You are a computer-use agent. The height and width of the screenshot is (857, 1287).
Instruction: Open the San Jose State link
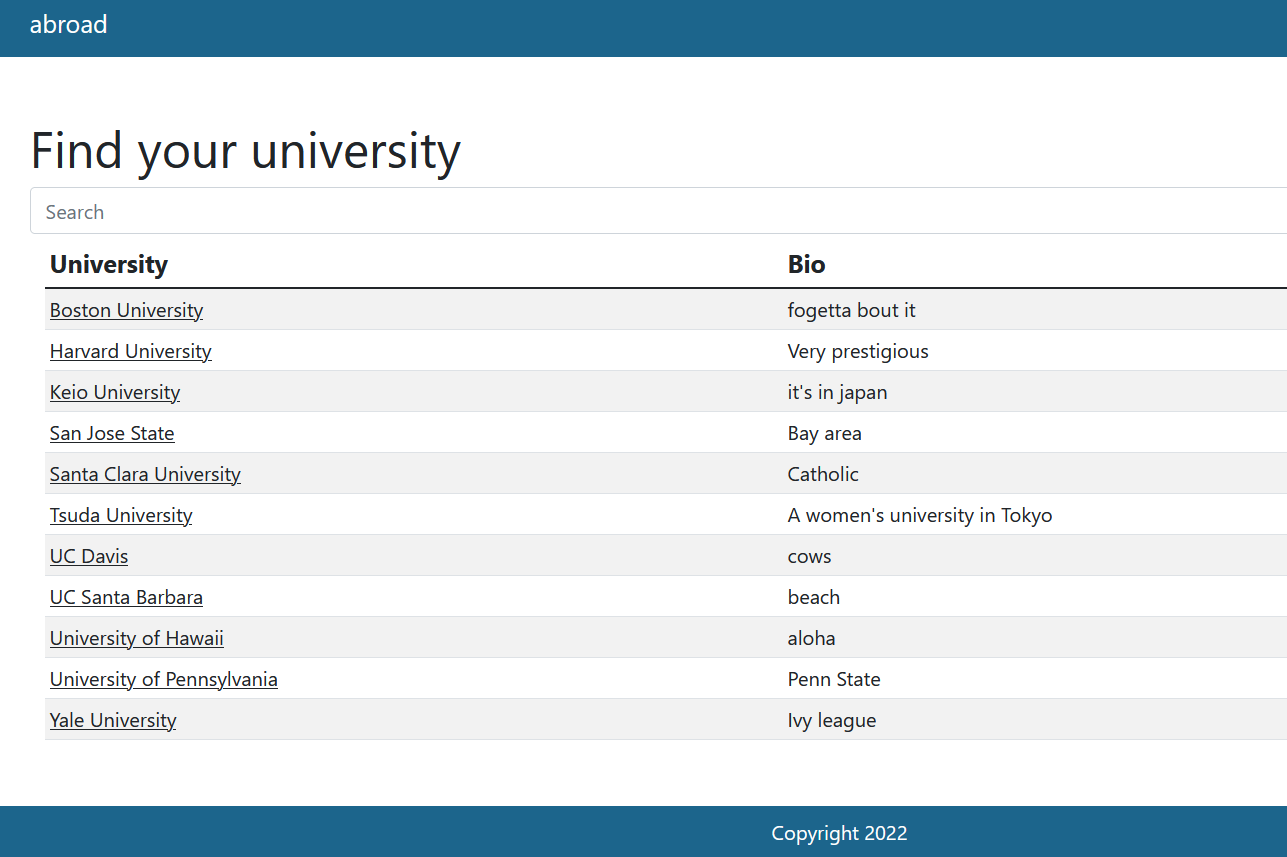tap(112, 433)
